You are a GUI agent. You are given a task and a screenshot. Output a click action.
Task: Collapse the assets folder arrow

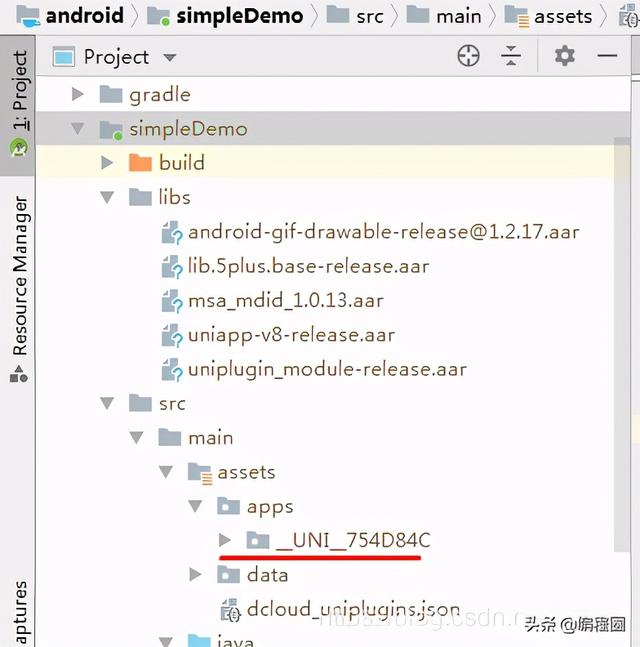(x=166, y=472)
